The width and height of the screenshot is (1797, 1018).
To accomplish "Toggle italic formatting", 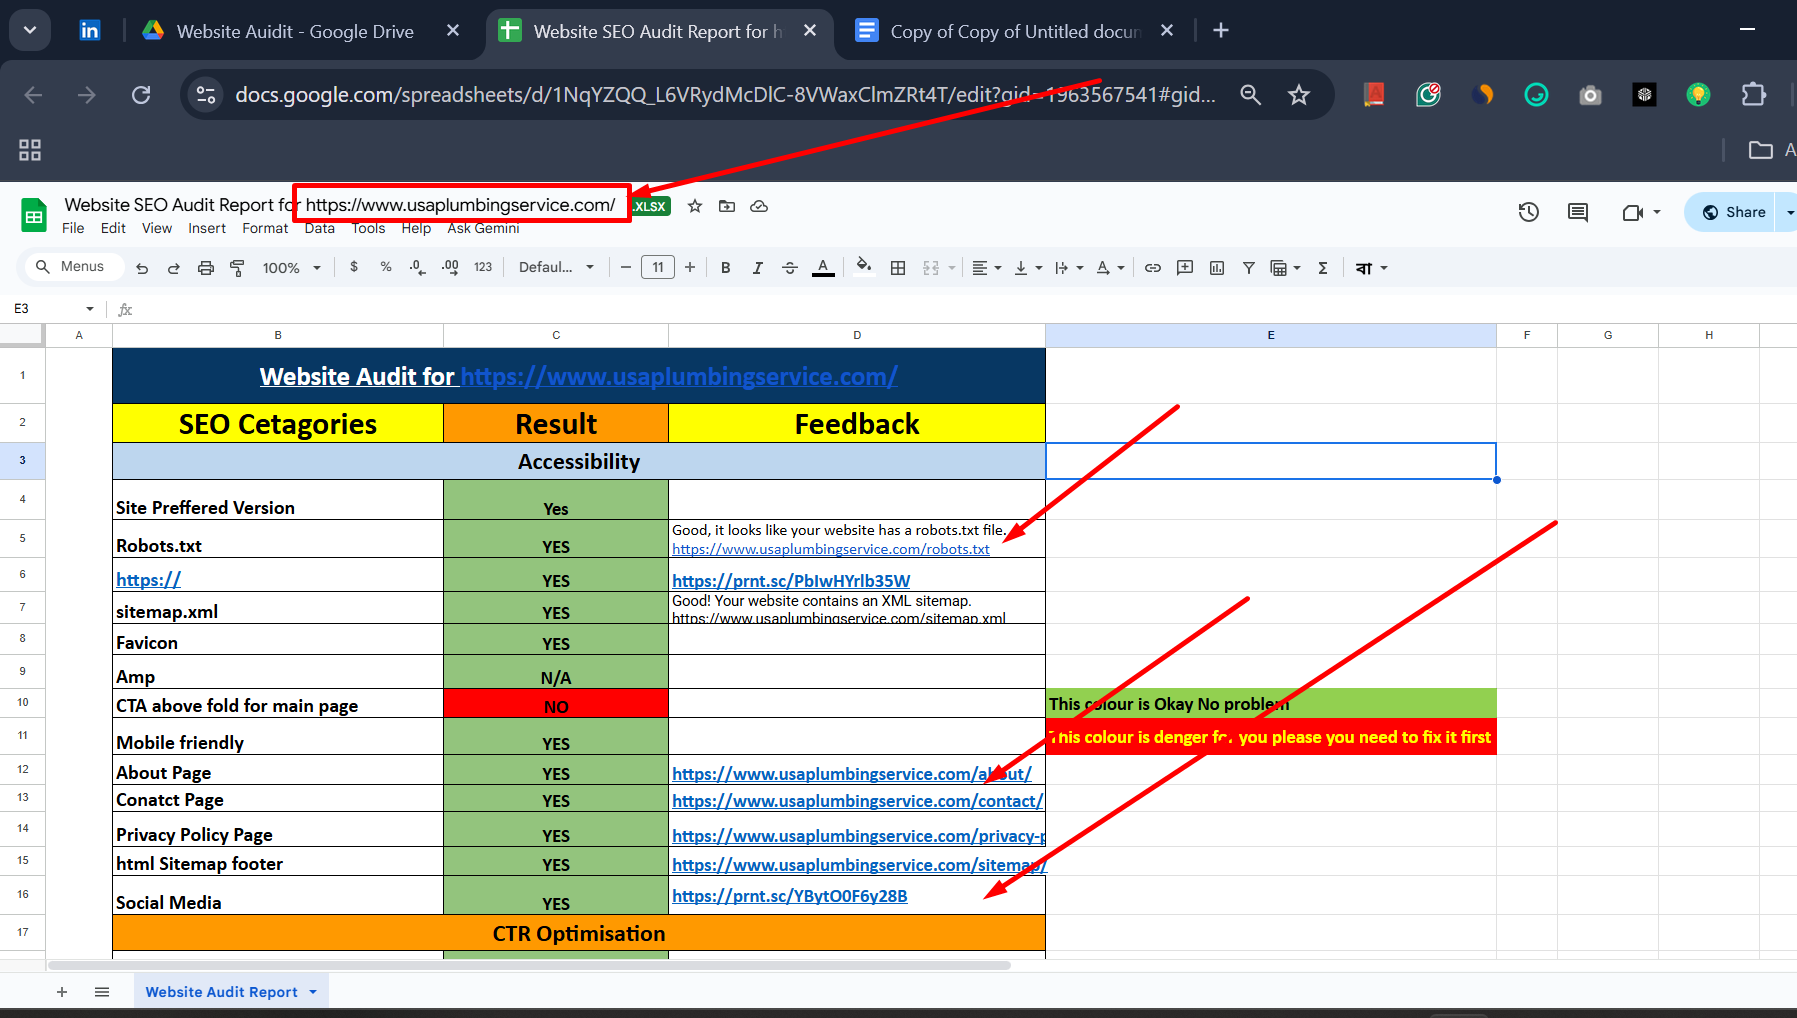I will tap(757, 267).
